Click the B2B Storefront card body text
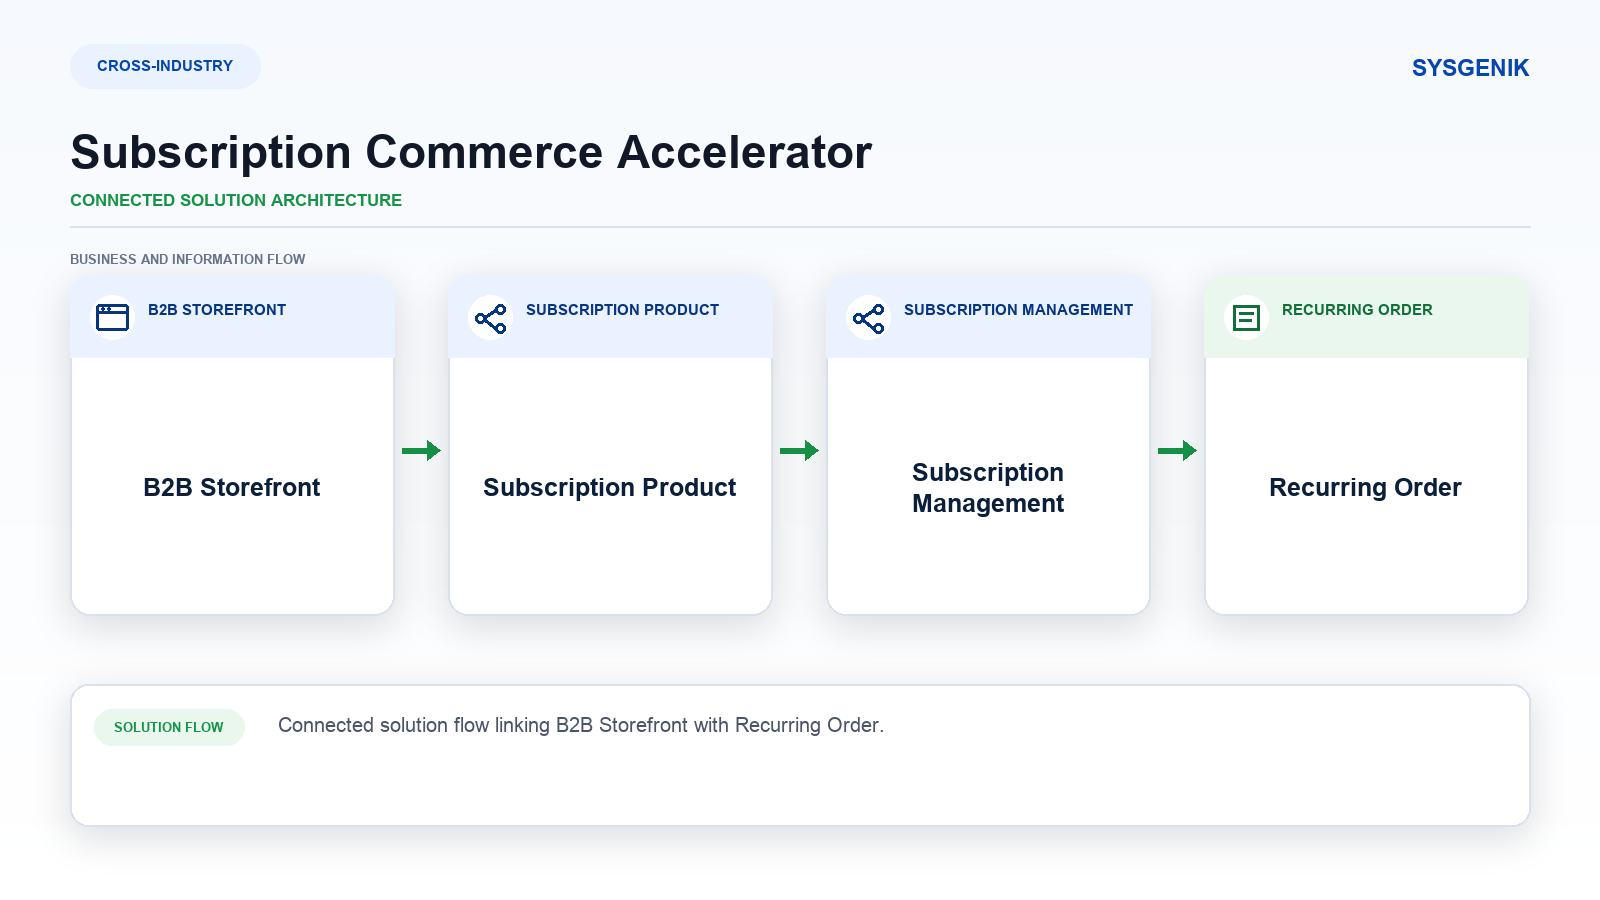Screen dimensions: 1600x900 tap(232, 487)
